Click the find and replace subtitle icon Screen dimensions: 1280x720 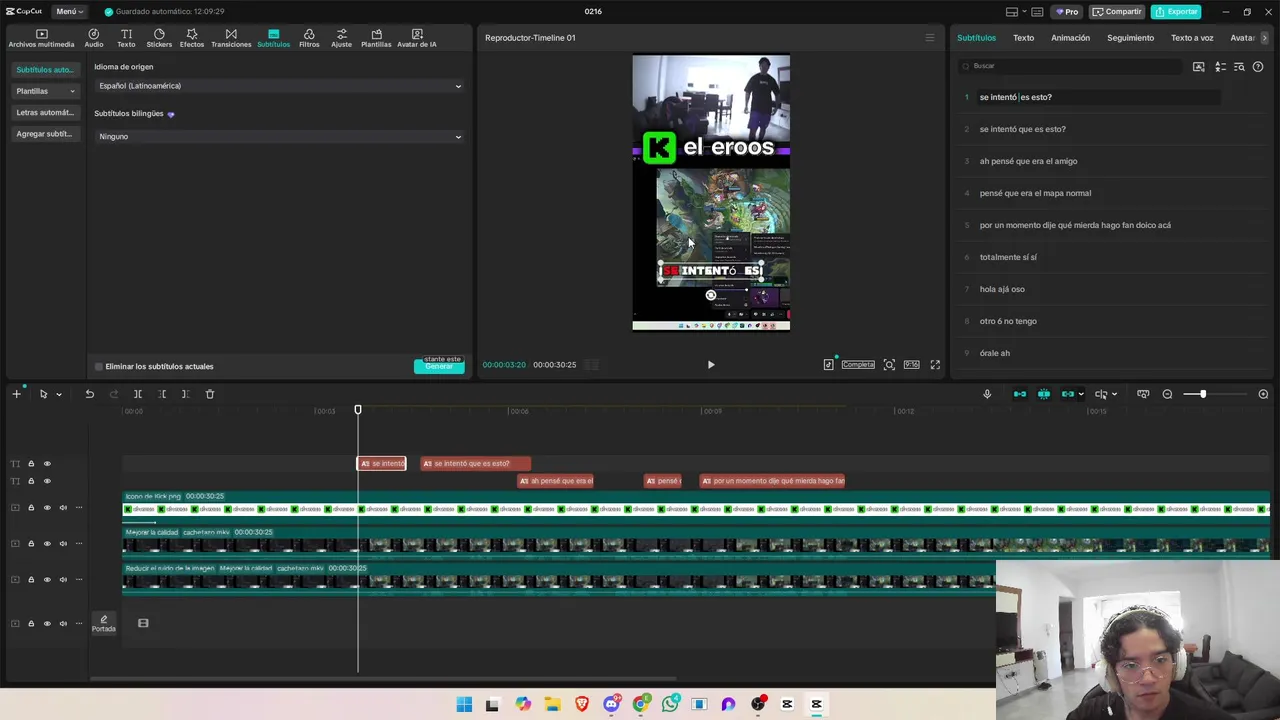(x=1239, y=67)
